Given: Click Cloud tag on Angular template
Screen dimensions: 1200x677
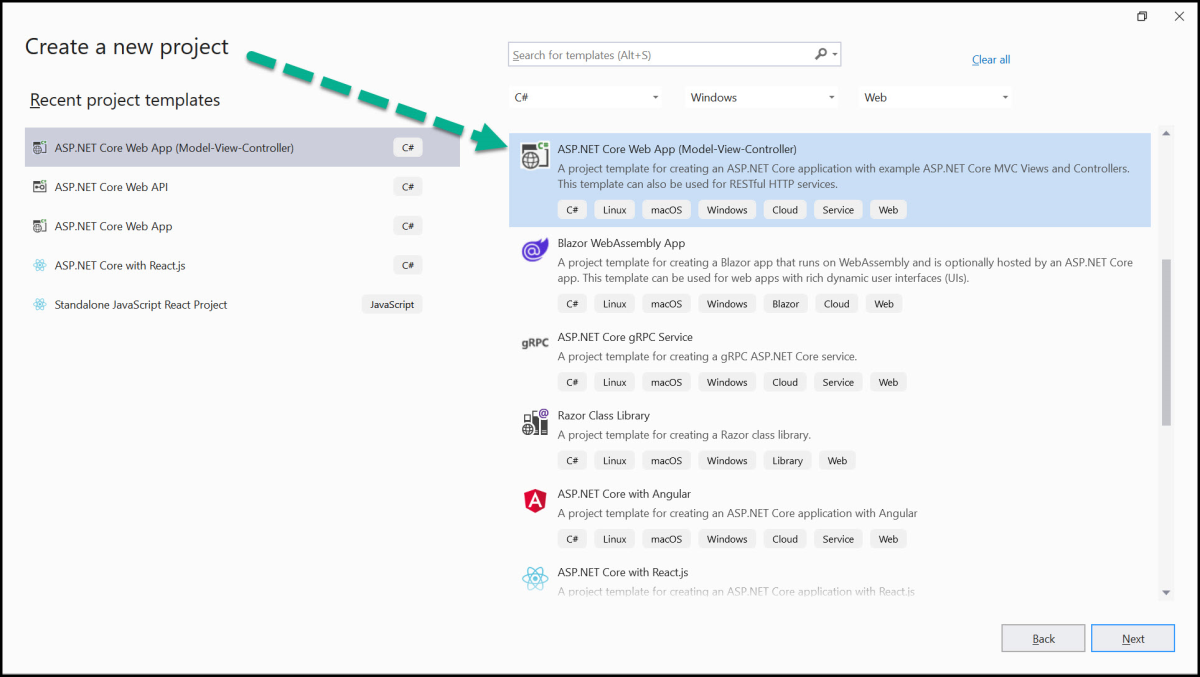Looking at the screenshot, I should pos(785,539).
